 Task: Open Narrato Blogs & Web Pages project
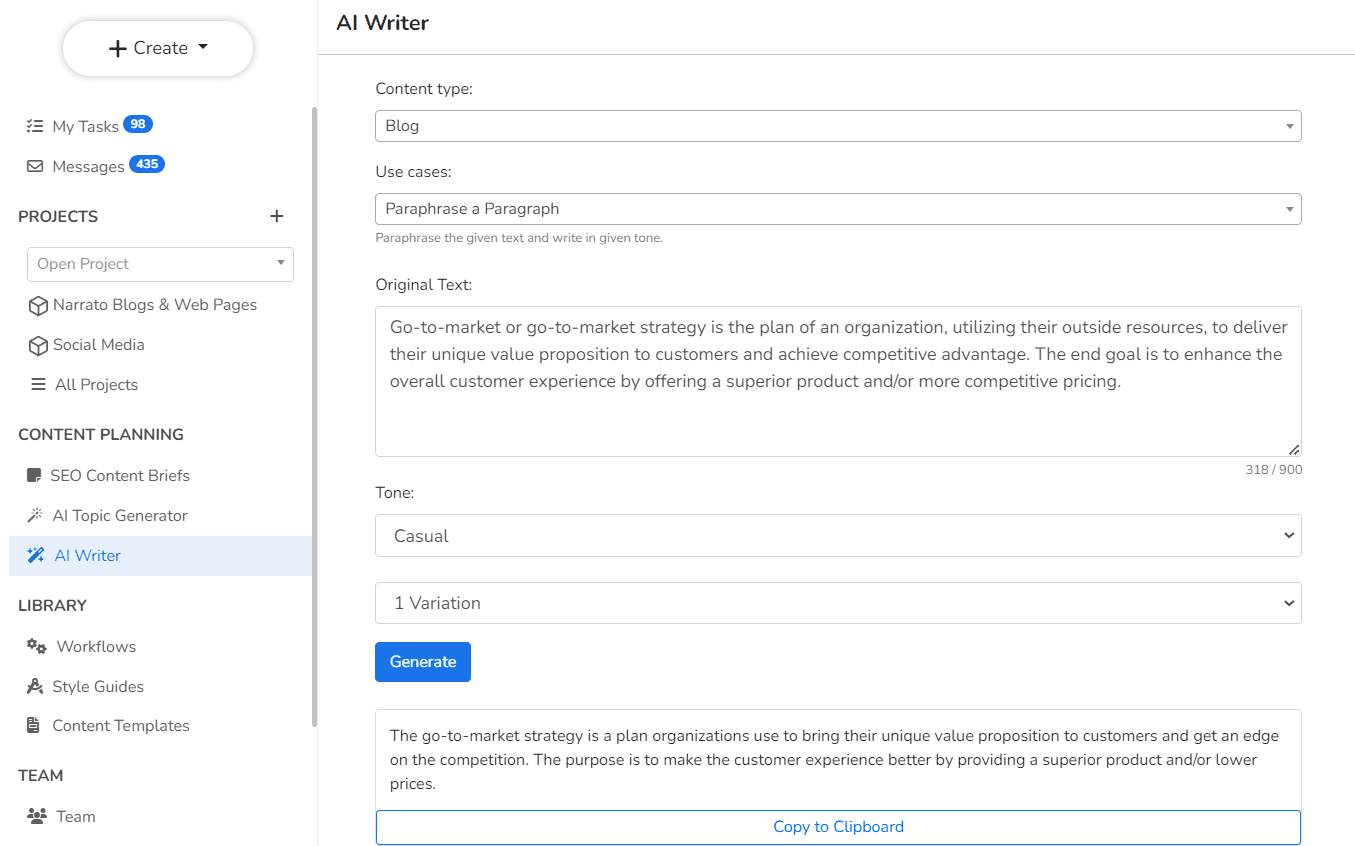(x=154, y=305)
